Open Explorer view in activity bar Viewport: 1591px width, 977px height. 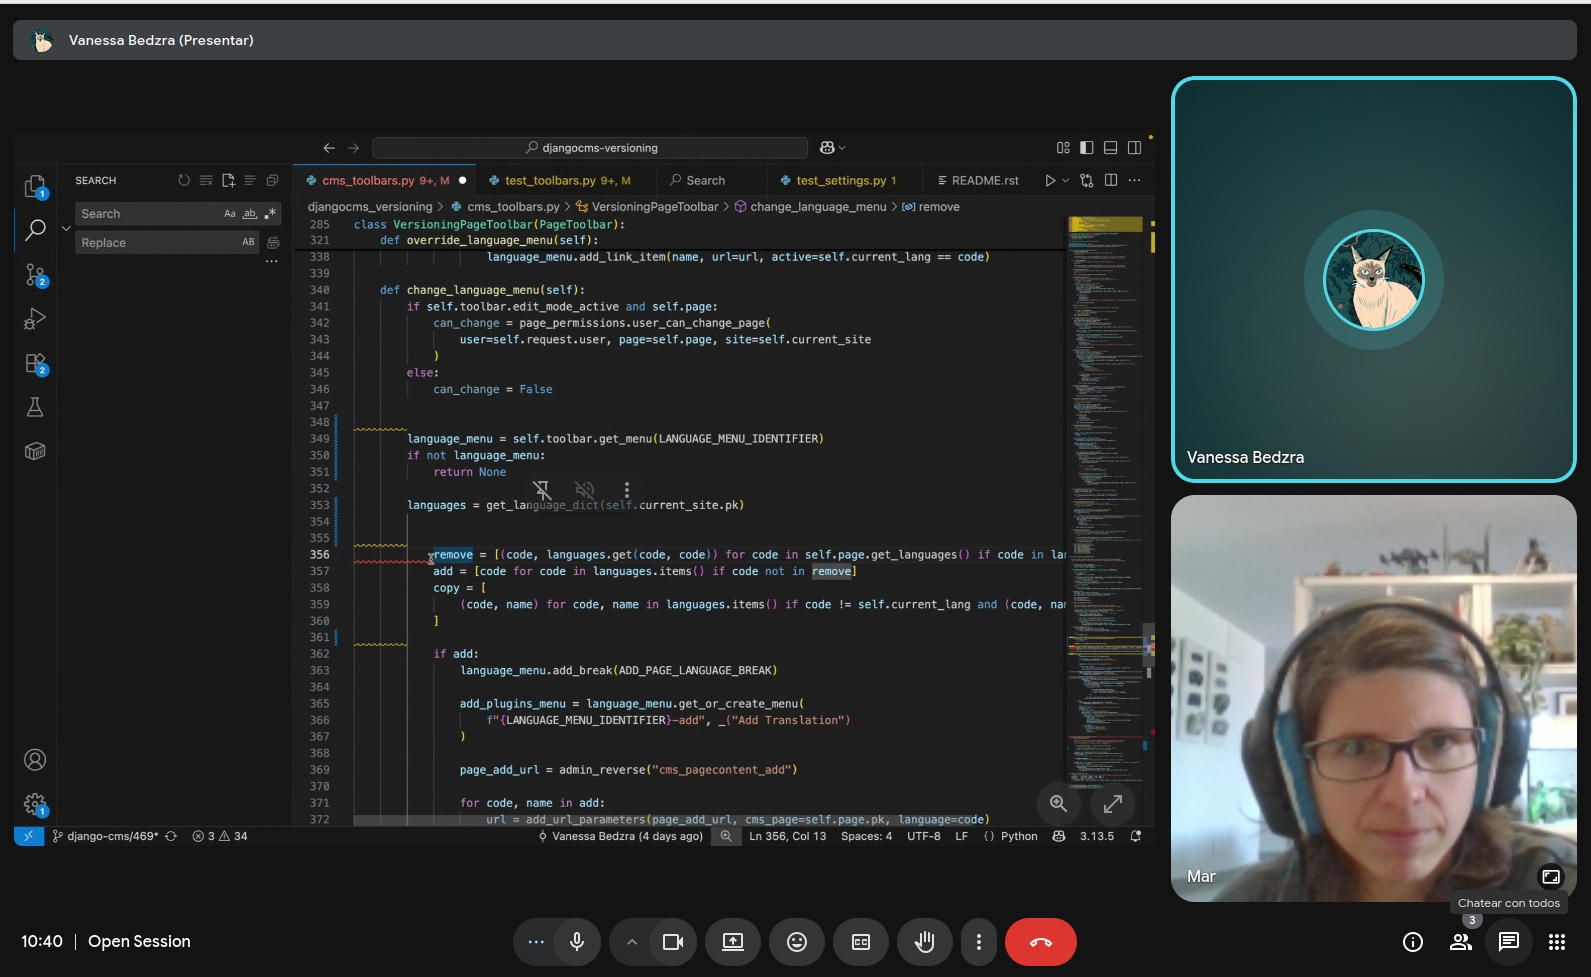35,186
